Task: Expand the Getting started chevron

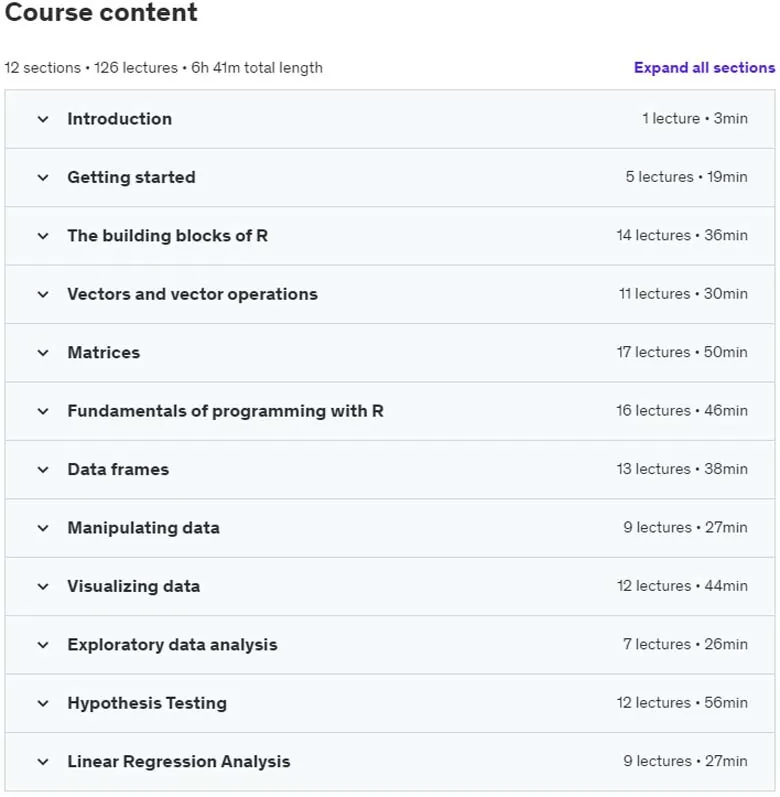Action: click(x=43, y=178)
